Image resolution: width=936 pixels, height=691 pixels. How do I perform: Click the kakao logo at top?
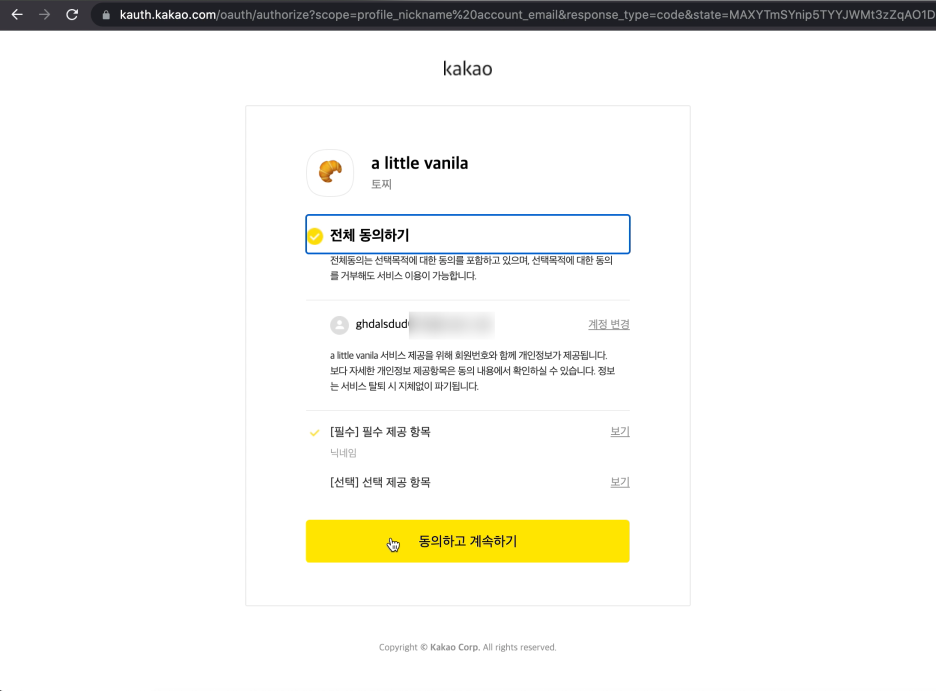coord(467,69)
